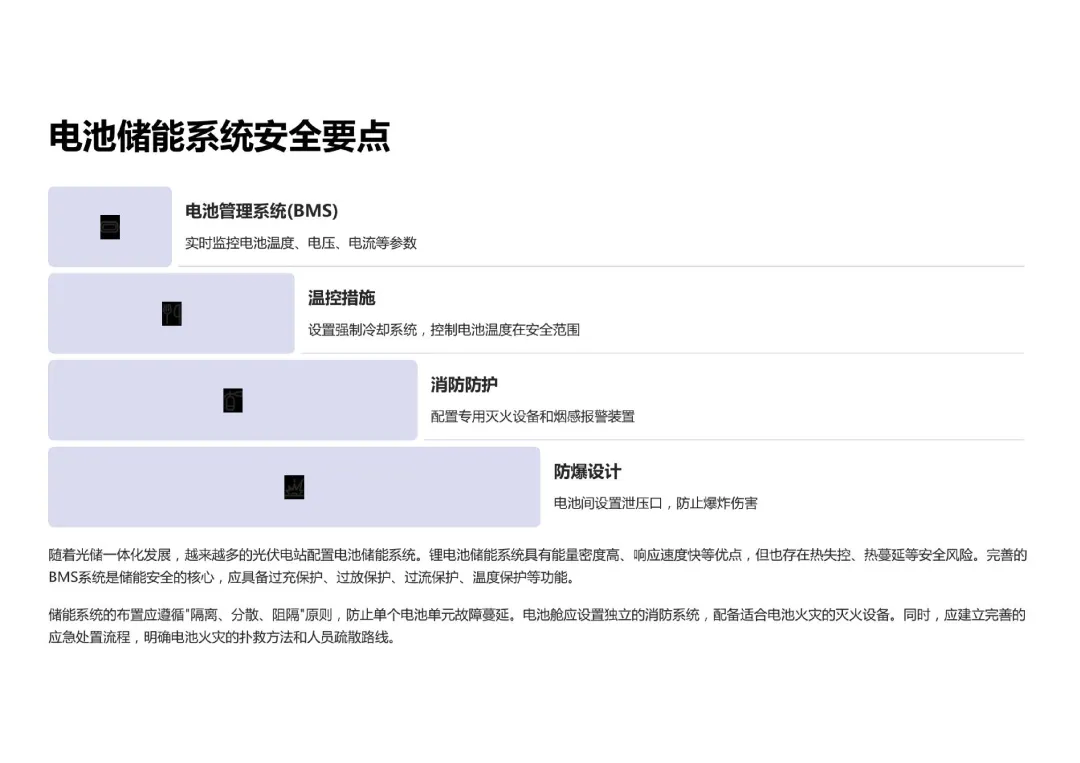Select the heading 温控措施
Screen dimensions: 1080x763
[342, 297]
